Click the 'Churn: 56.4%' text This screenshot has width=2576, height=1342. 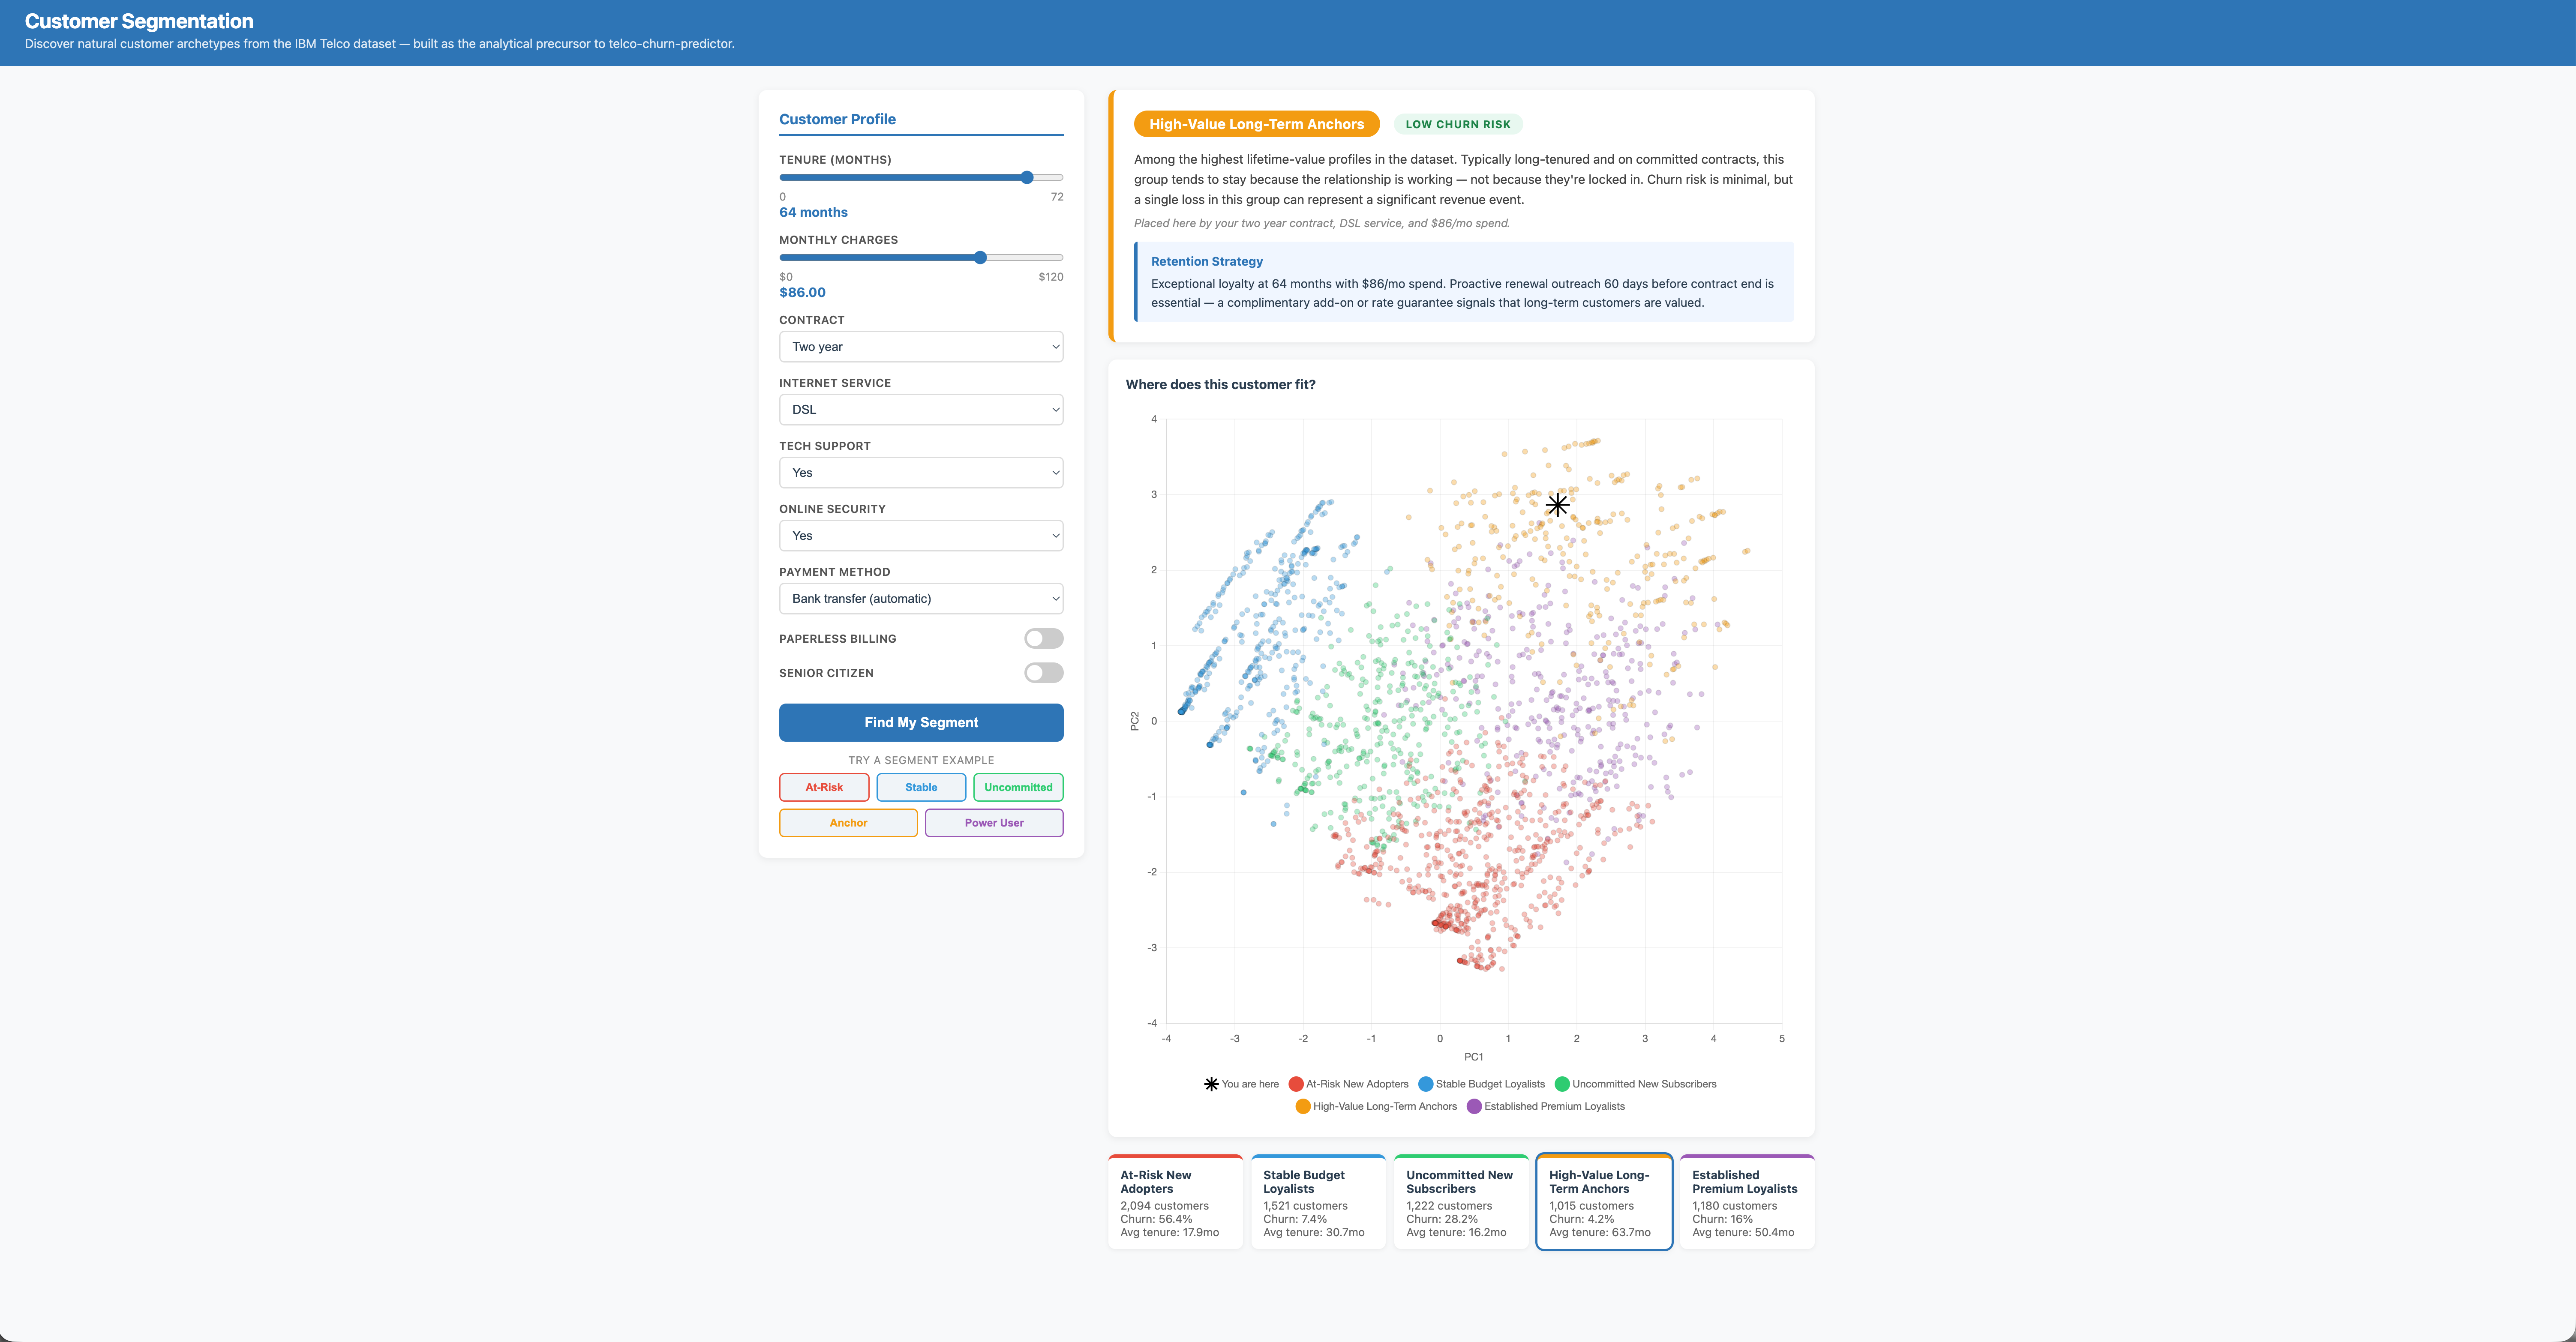[x=1156, y=1219]
